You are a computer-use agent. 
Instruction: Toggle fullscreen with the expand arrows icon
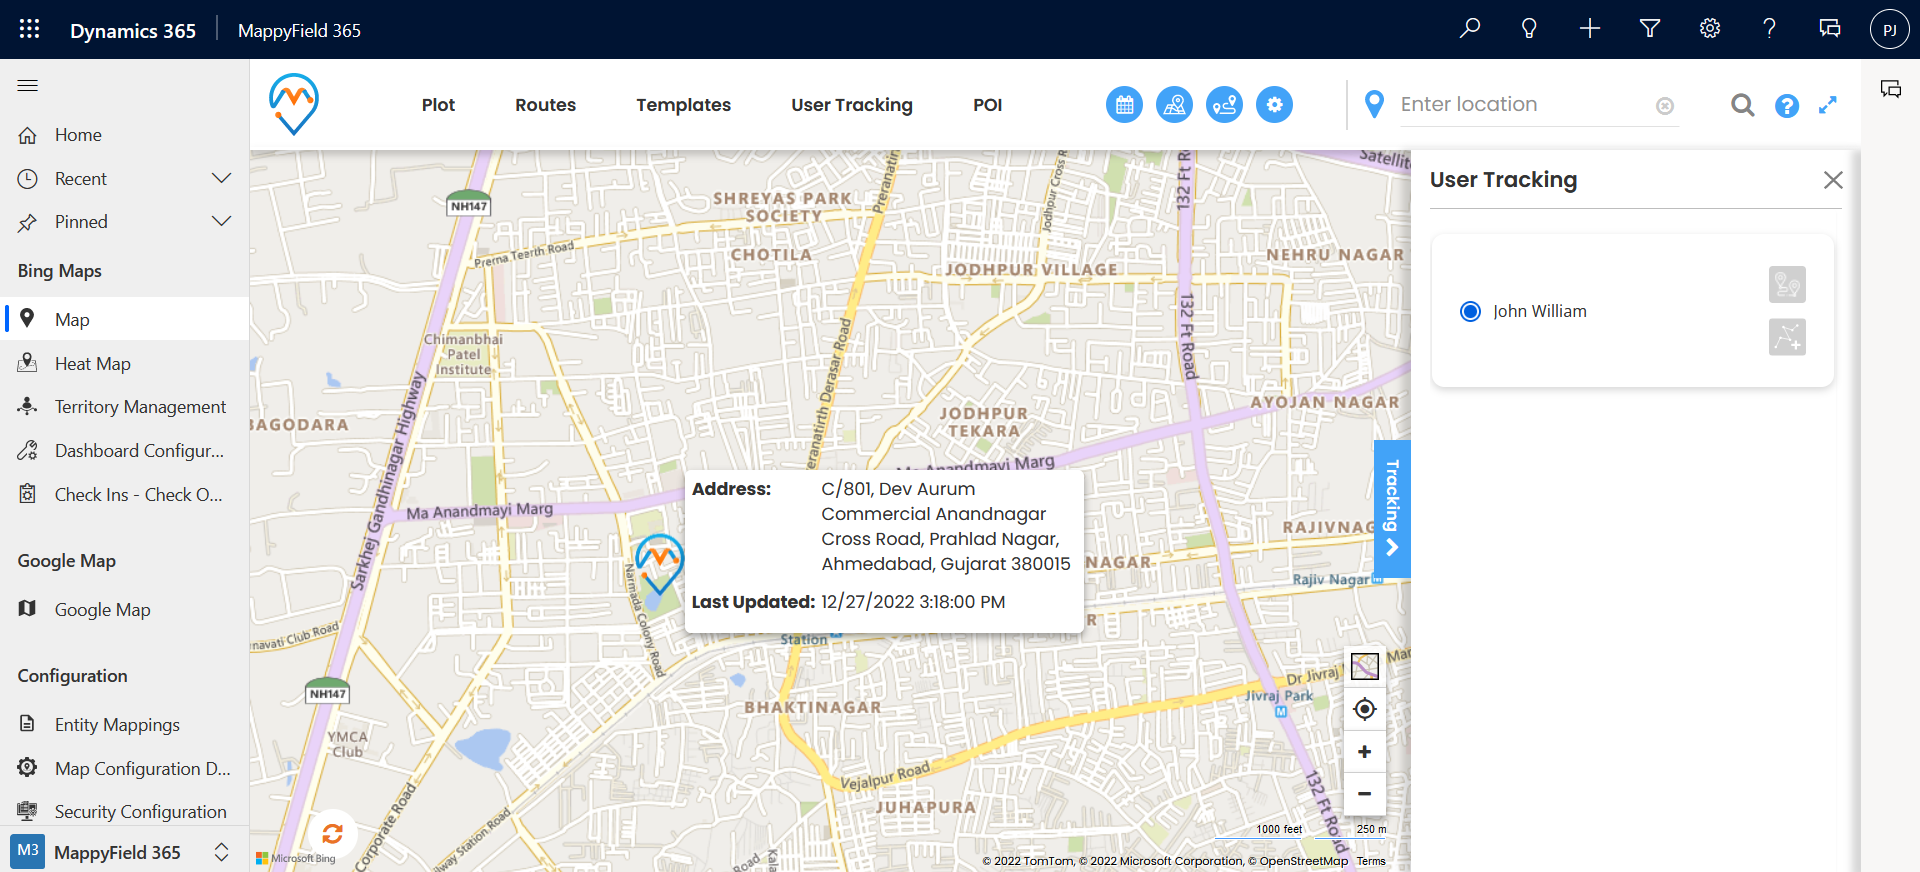(1828, 105)
